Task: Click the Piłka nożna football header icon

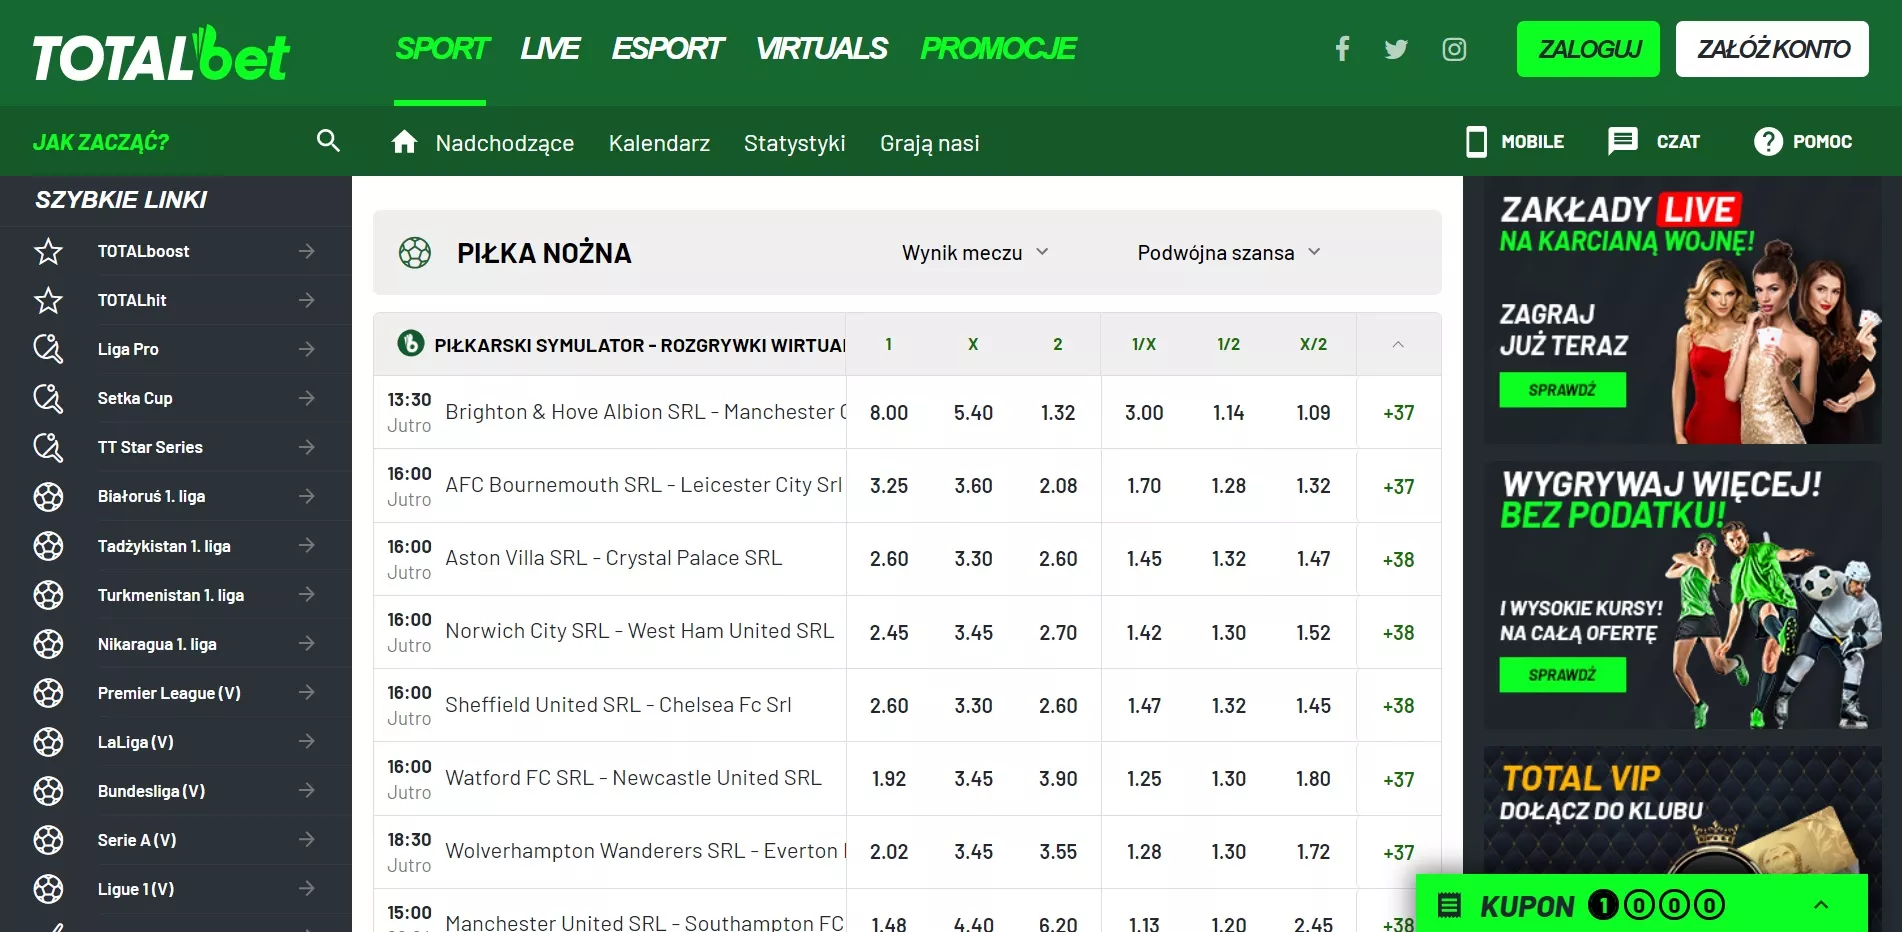Action: tap(415, 253)
